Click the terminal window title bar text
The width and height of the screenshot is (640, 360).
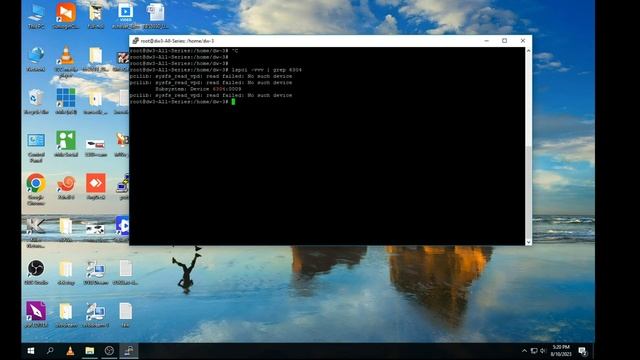coord(177,41)
